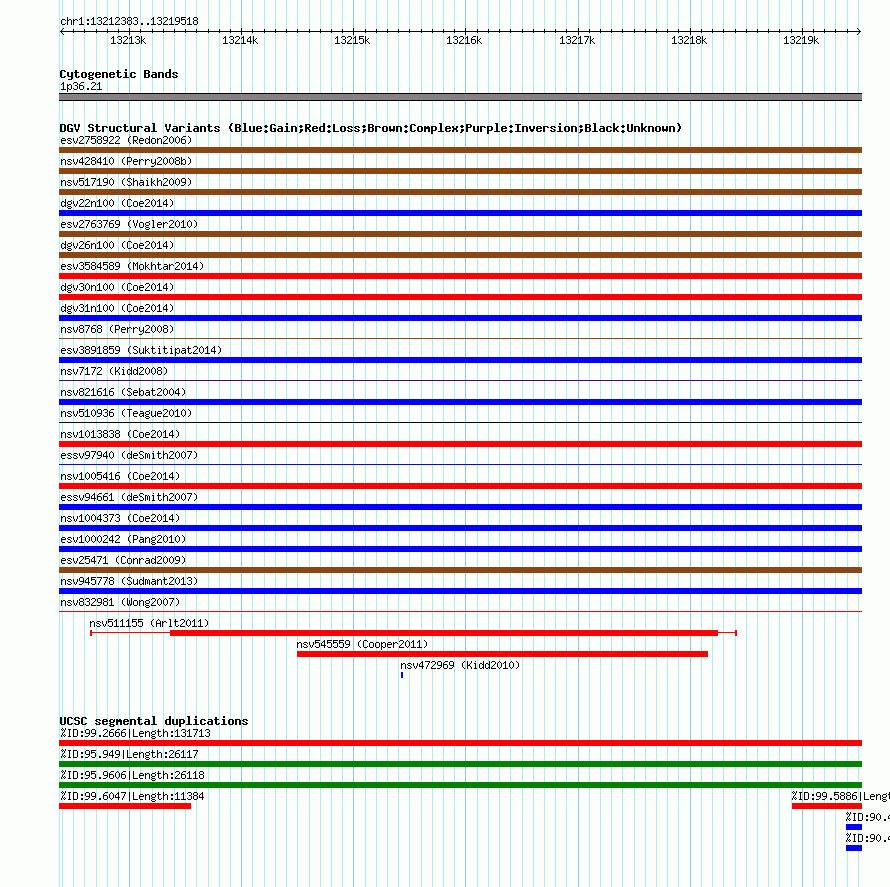Click the green bar under %ID:95.9606
Screen dimensions: 890x887
click(460, 785)
